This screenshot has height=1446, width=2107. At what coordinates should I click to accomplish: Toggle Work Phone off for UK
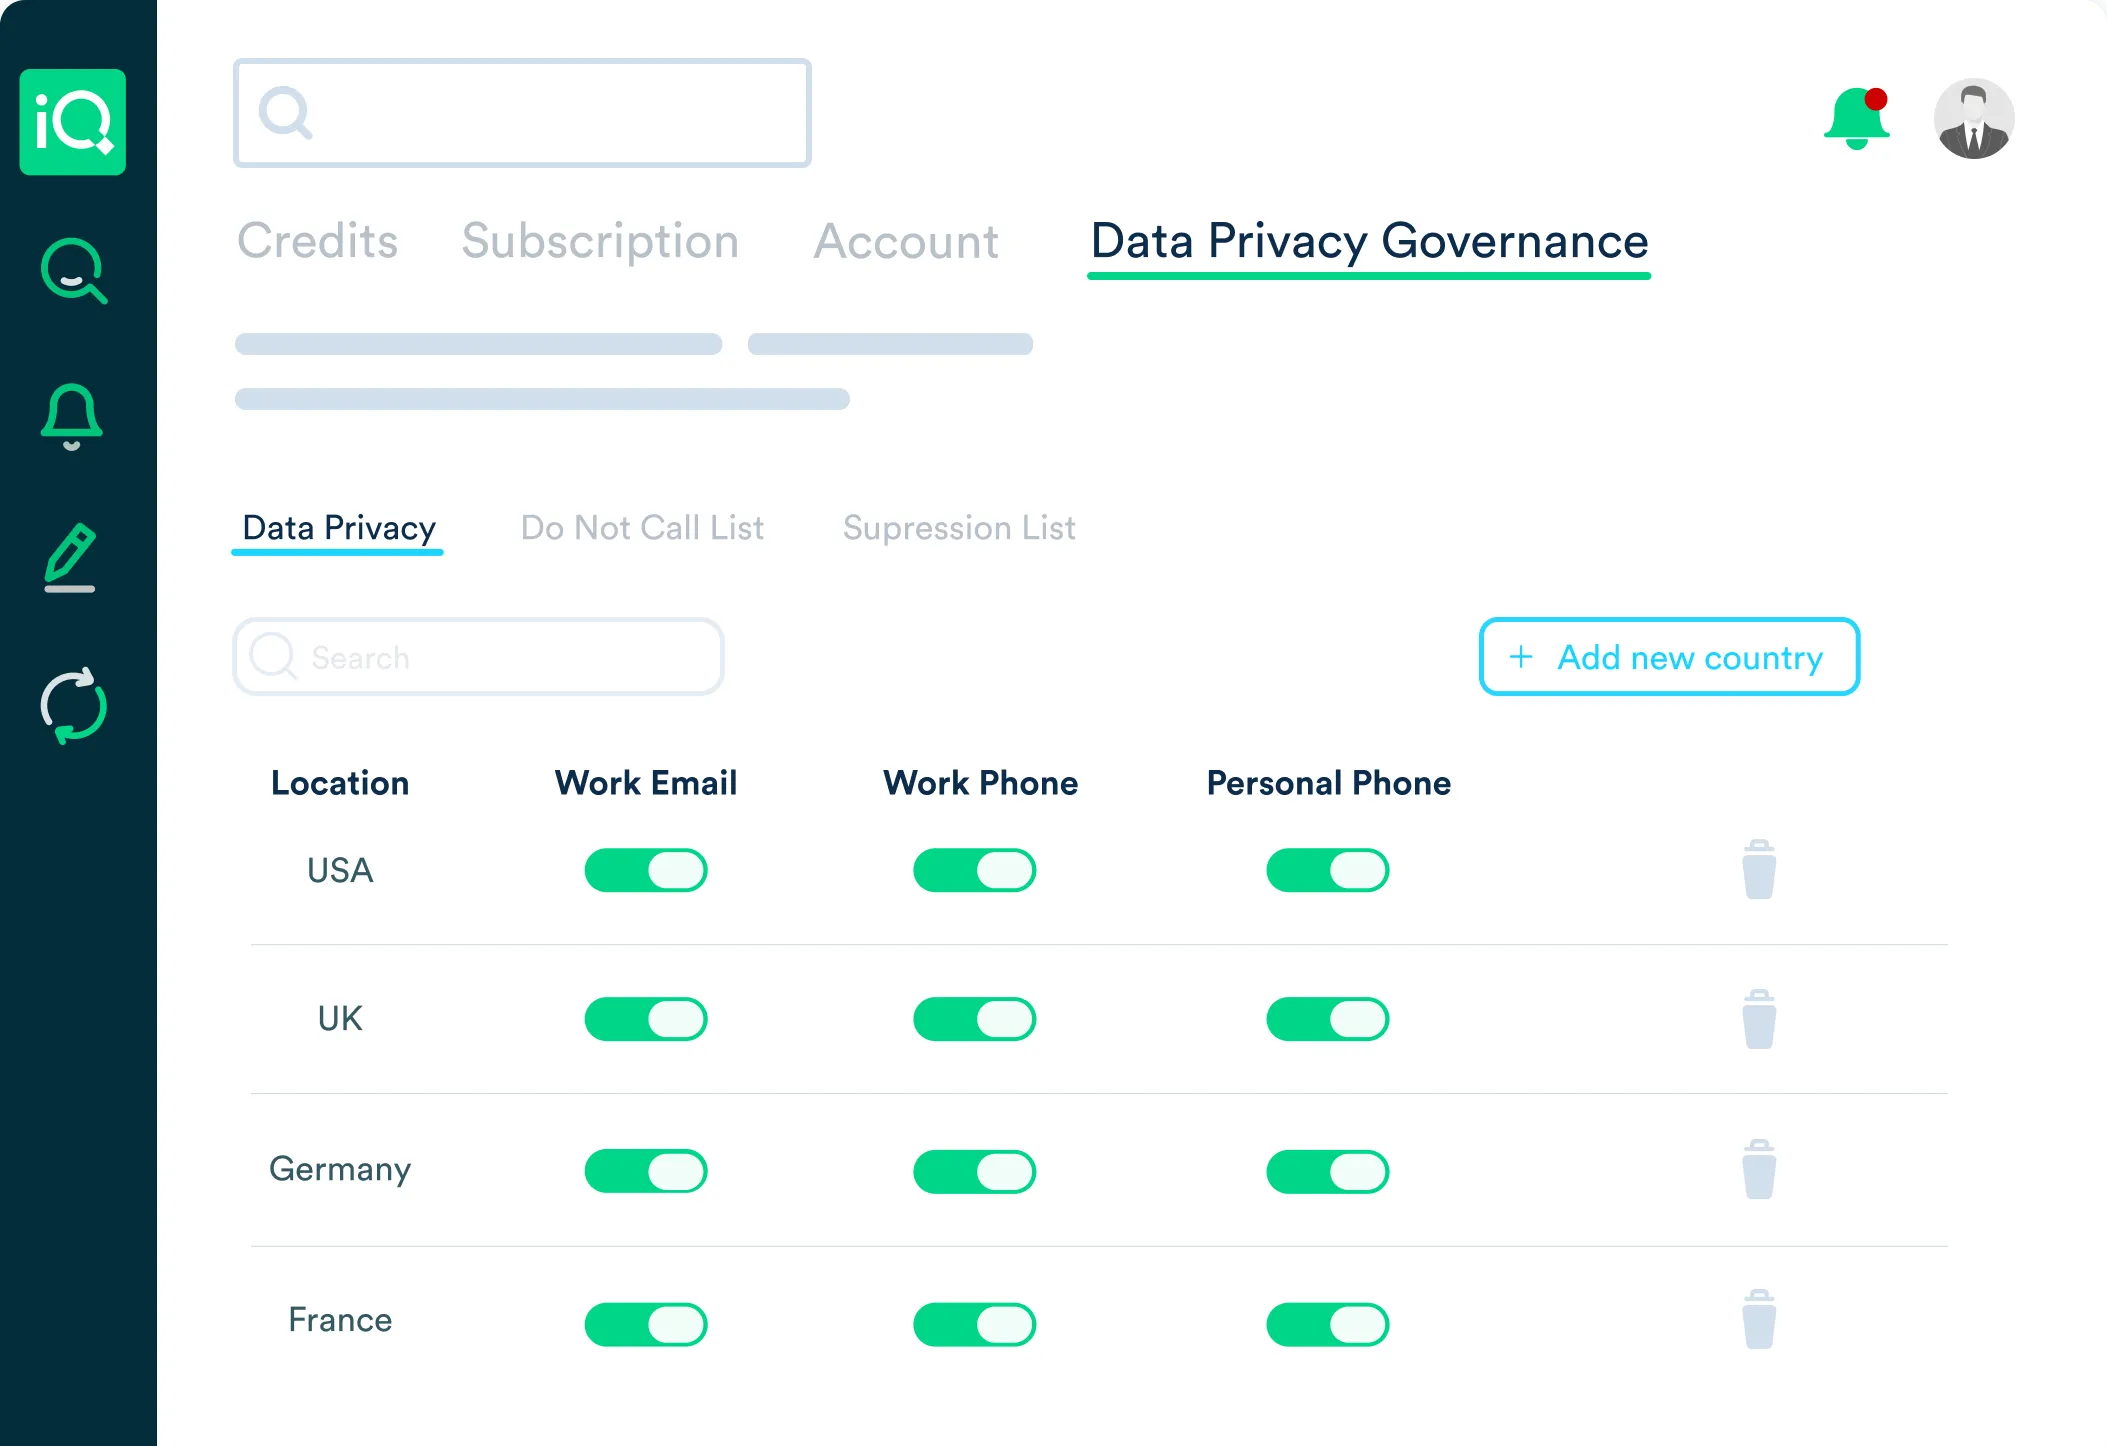975,1019
